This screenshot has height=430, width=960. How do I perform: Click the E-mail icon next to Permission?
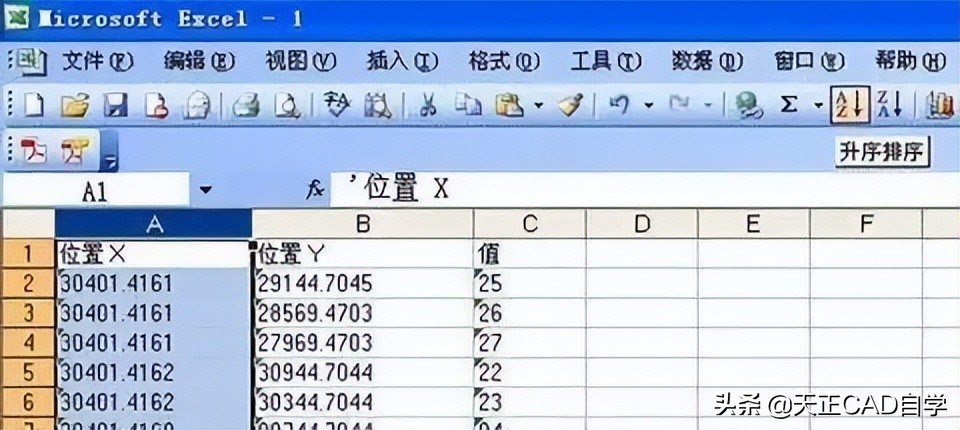197,107
